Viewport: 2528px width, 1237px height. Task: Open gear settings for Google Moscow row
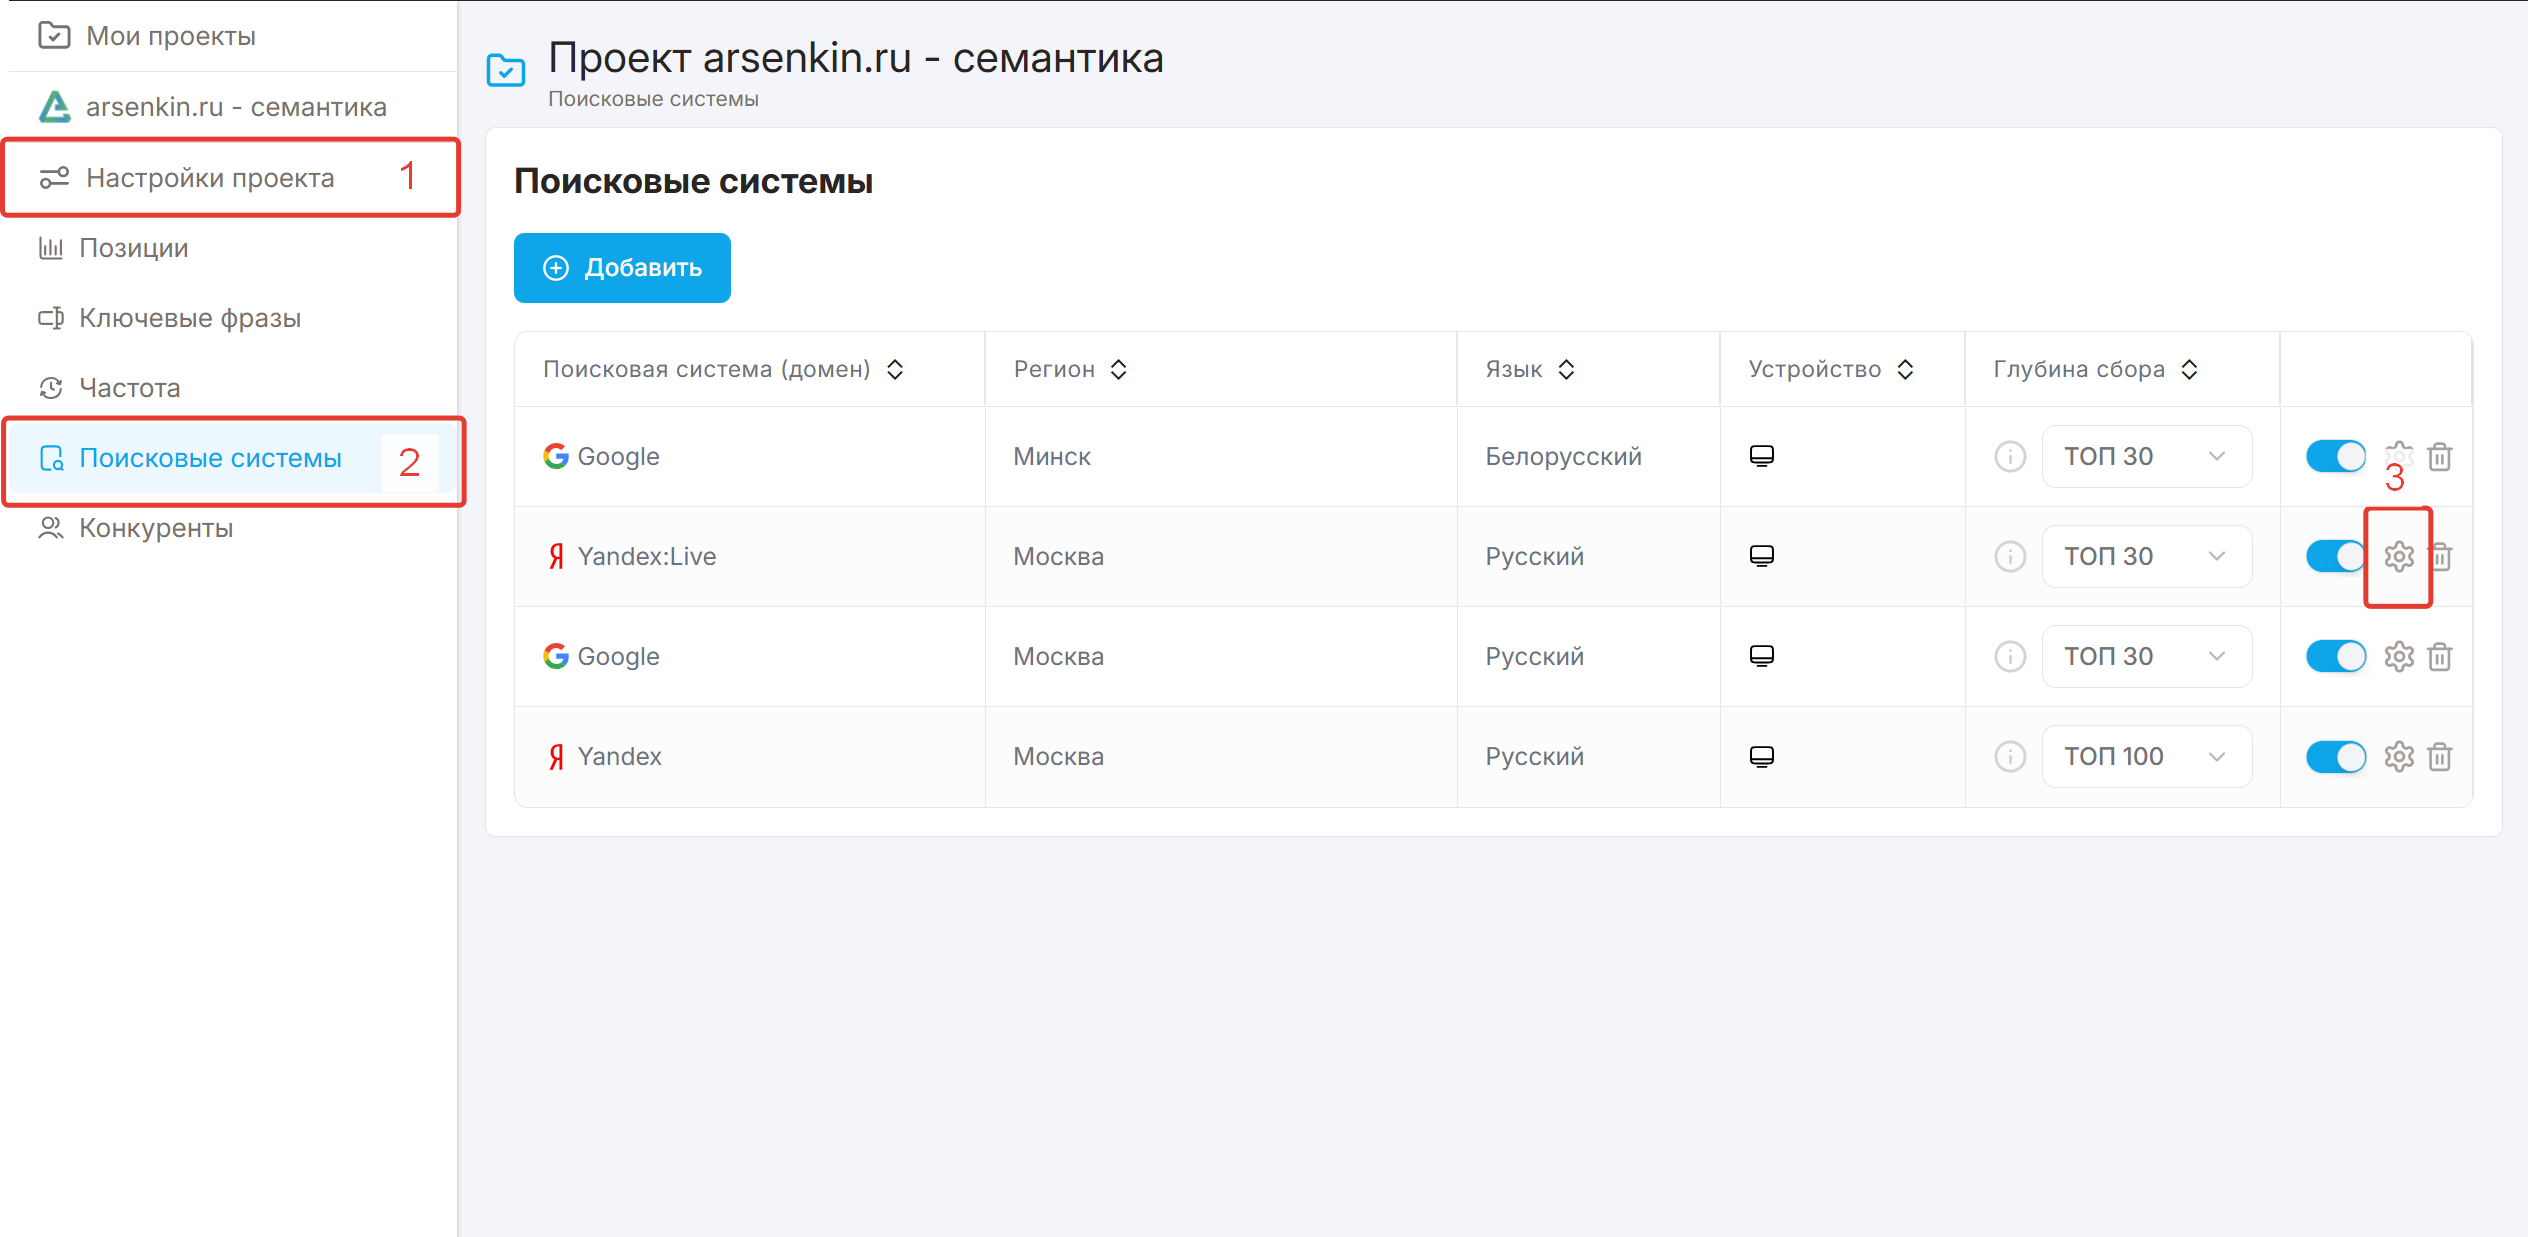pos(2398,657)
